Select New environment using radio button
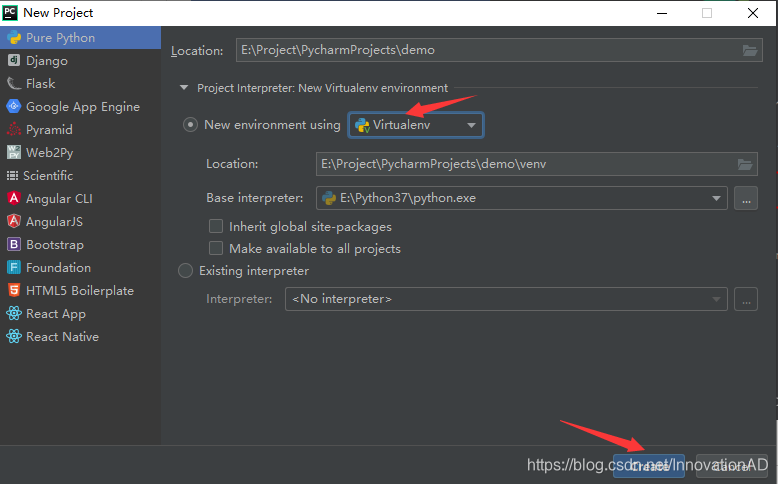The width and height of the screenshot is (778, 484). [x=191, y=125]
